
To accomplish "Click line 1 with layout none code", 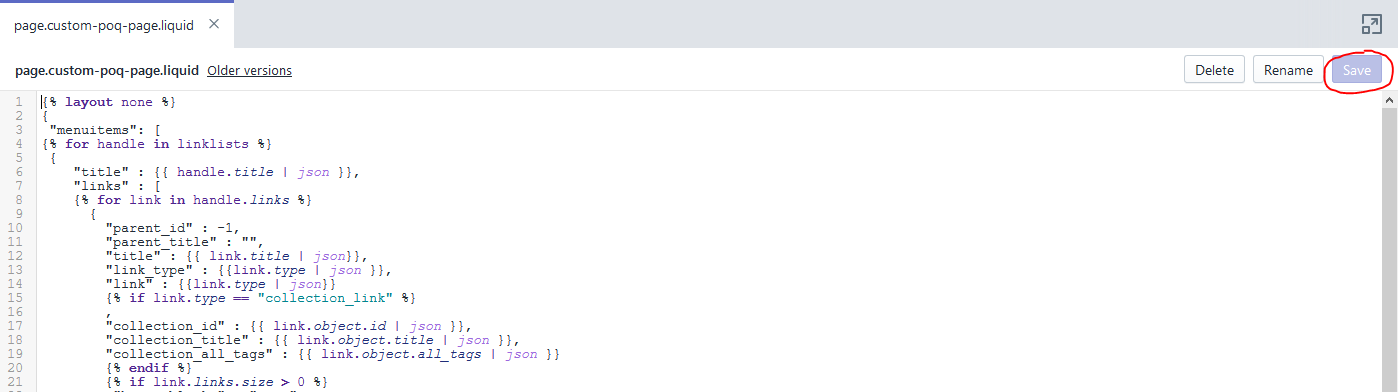I will (x=109, y=102).
